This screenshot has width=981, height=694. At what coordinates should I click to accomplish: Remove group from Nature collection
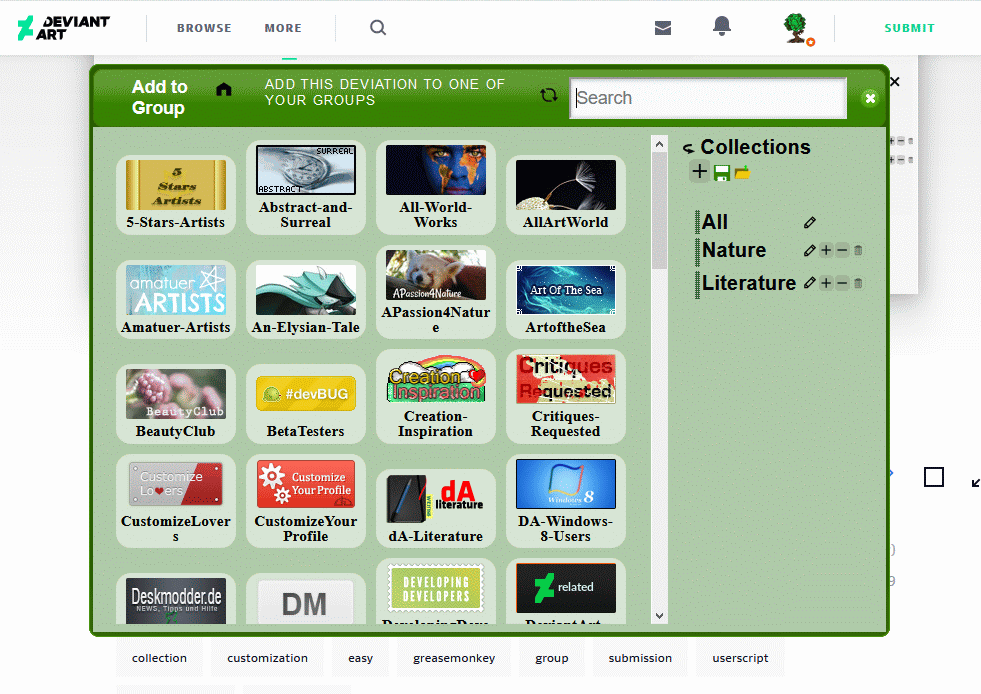[842, 250]
